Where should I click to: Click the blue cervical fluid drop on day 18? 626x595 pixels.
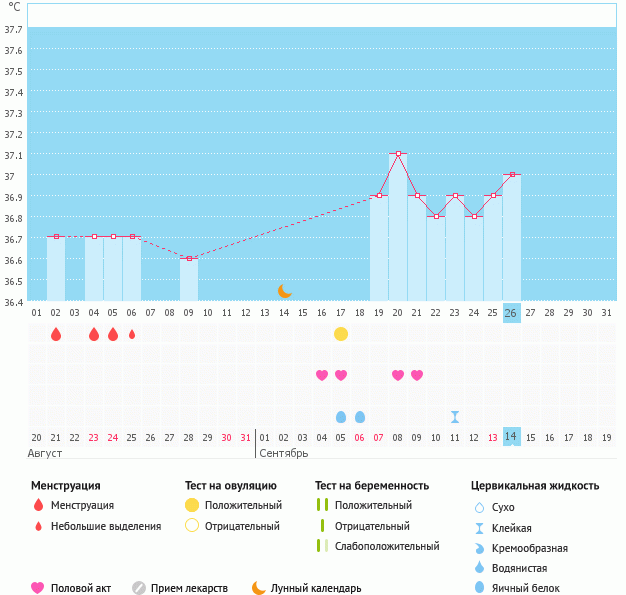pos(360,416)
